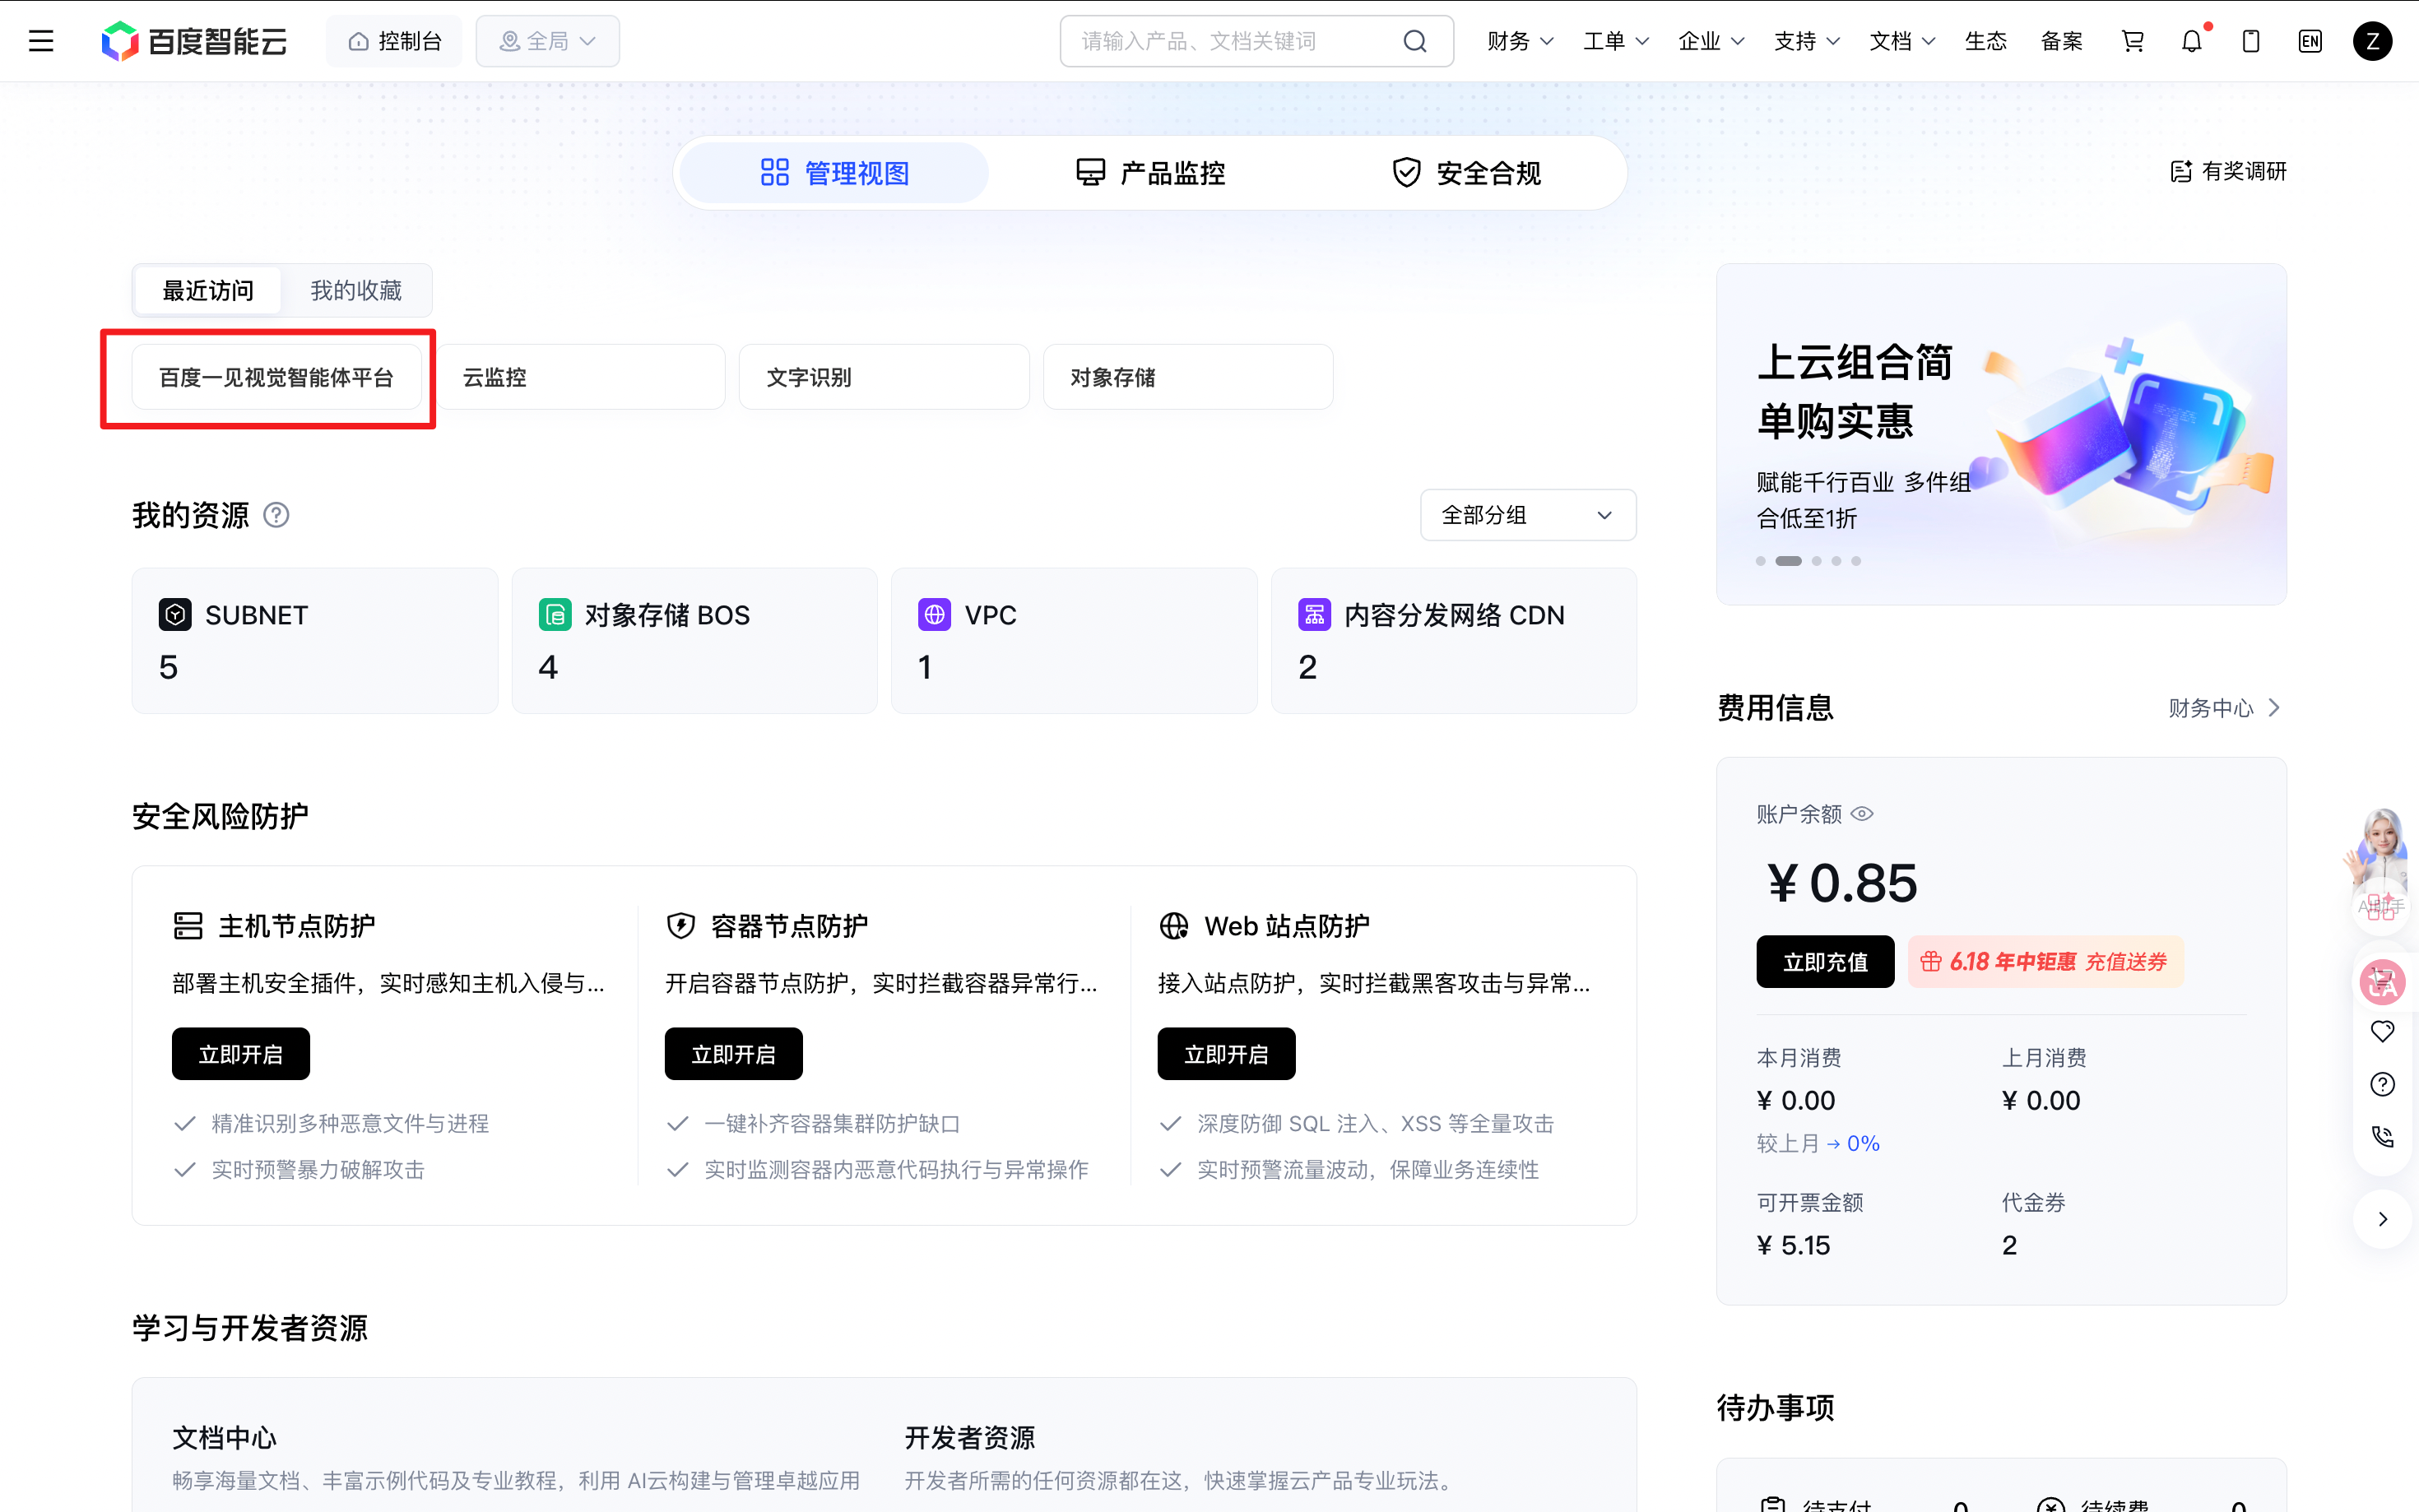Click the search magnifier icon

[1414, 41]
